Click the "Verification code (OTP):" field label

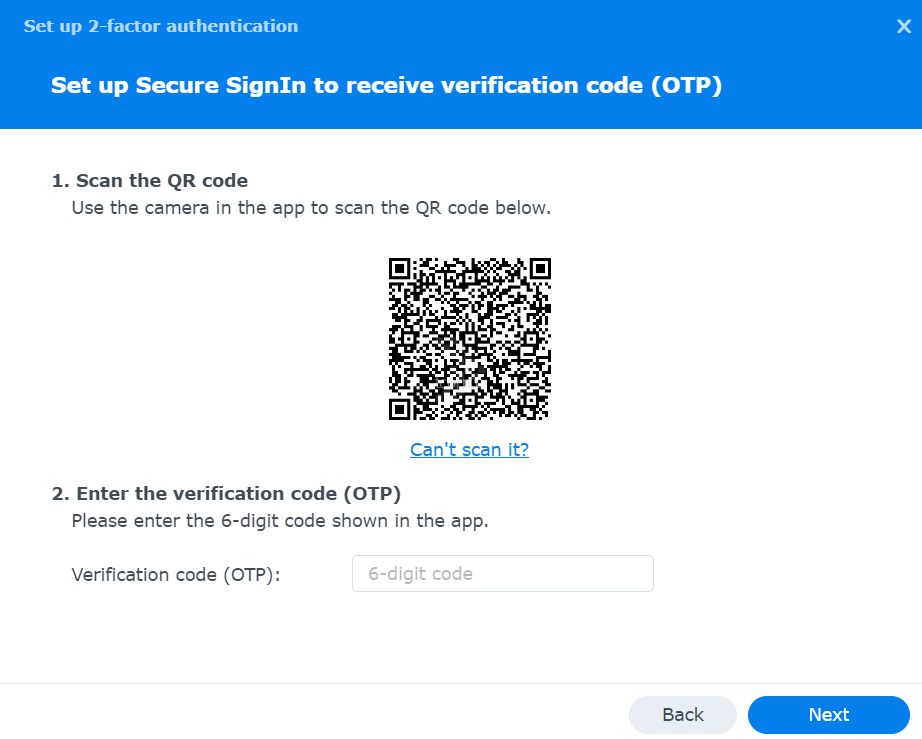[176, 575]
